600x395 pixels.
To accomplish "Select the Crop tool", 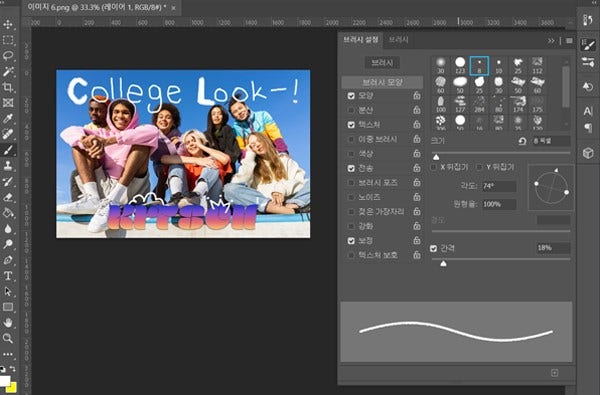I will pos(8,87).
